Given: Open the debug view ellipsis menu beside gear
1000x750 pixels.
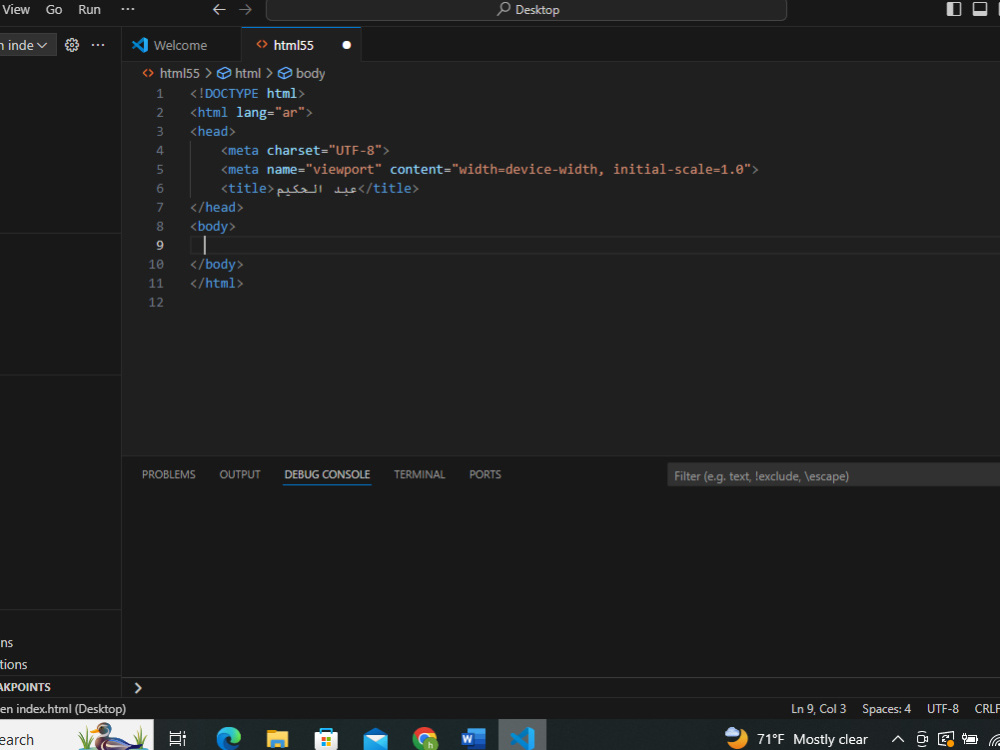Looking at the screenshot, I should (98, 45).
